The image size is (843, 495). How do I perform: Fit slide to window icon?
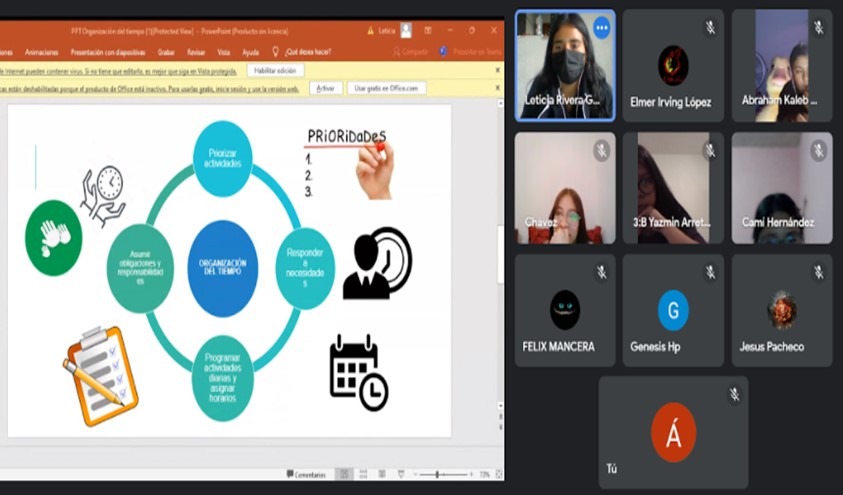point(497,474)
